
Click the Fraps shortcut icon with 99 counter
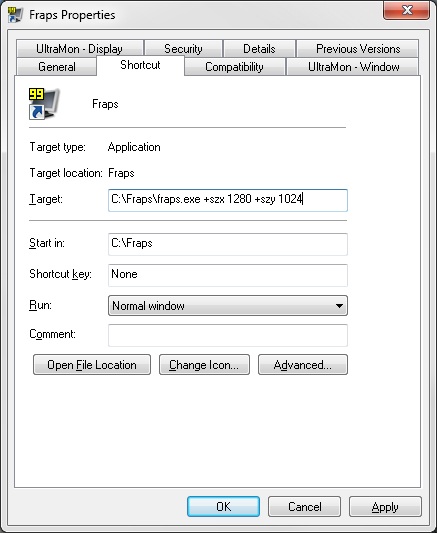pos(44,104)
